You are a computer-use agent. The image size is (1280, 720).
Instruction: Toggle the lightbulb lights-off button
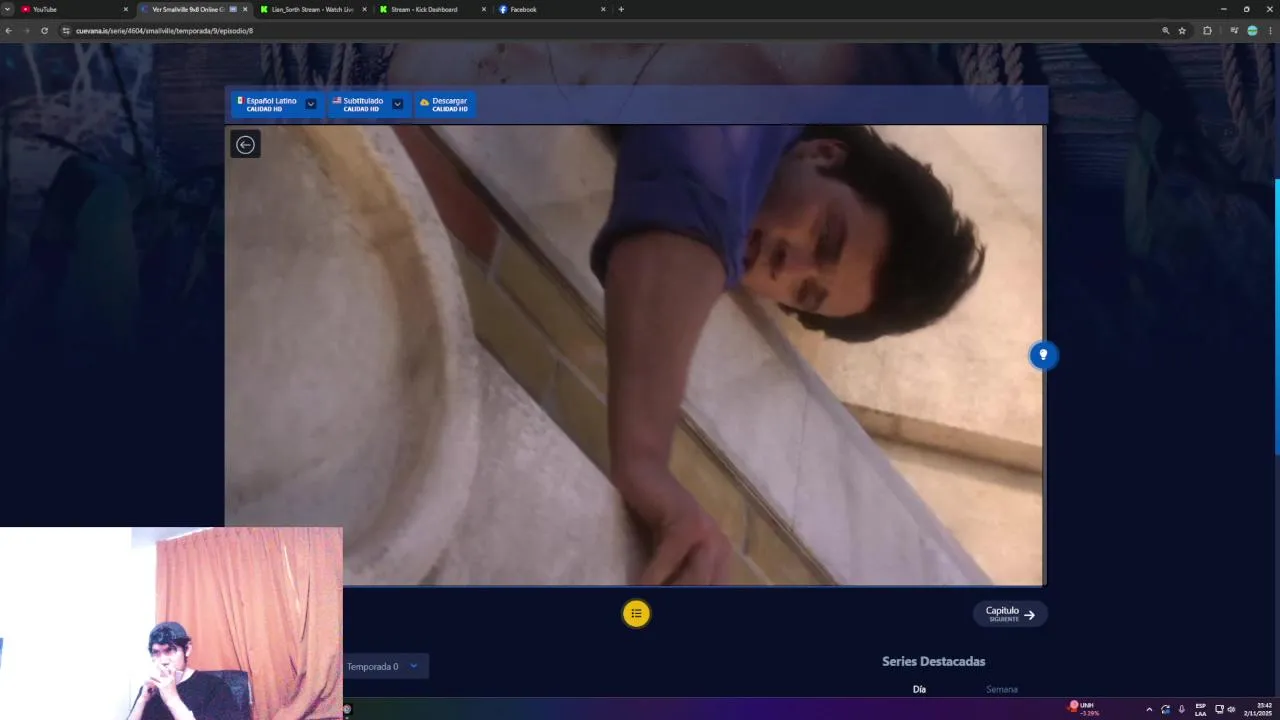[x=1043, y=355]
